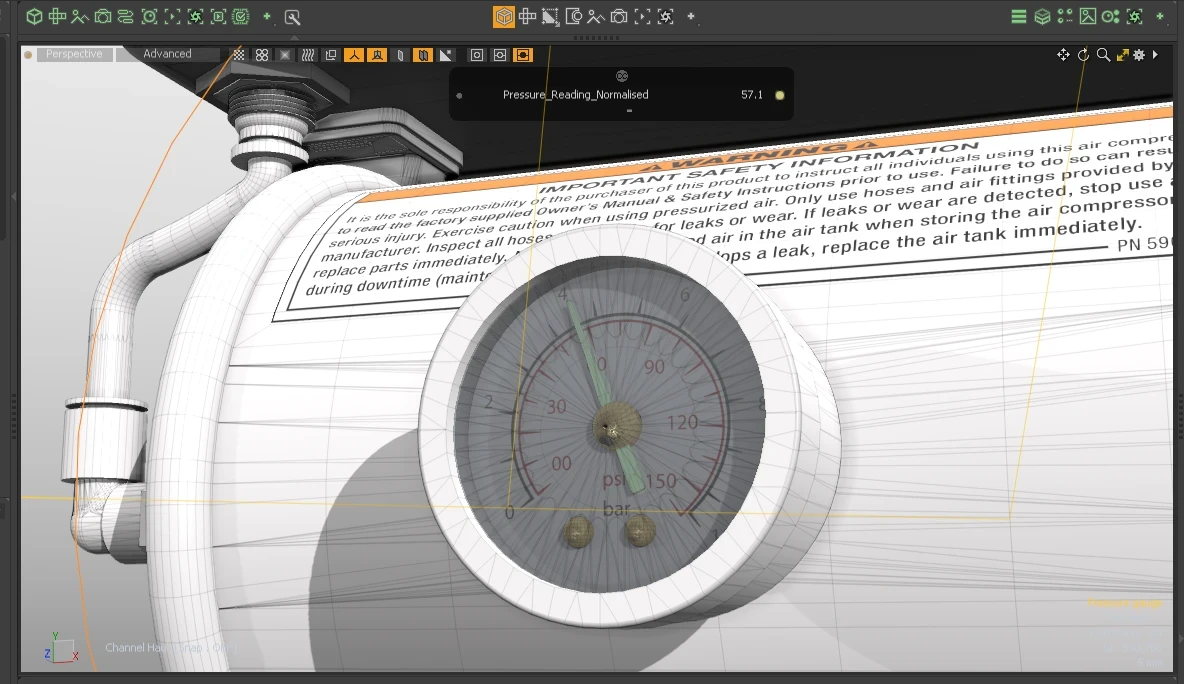1184x684 pixels.
Task: Toggle the orange person display mode in viewport bar
Action: (352, 55)
